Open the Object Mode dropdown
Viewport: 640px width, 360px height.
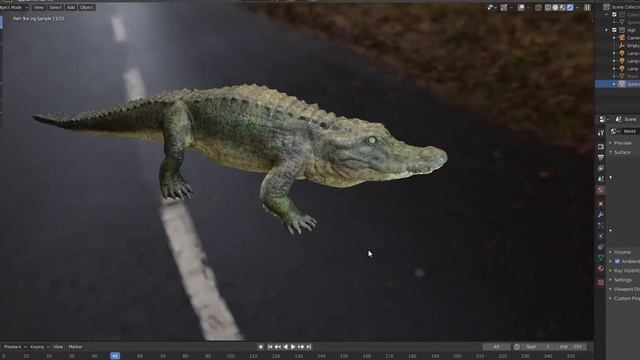coord(14,7)
